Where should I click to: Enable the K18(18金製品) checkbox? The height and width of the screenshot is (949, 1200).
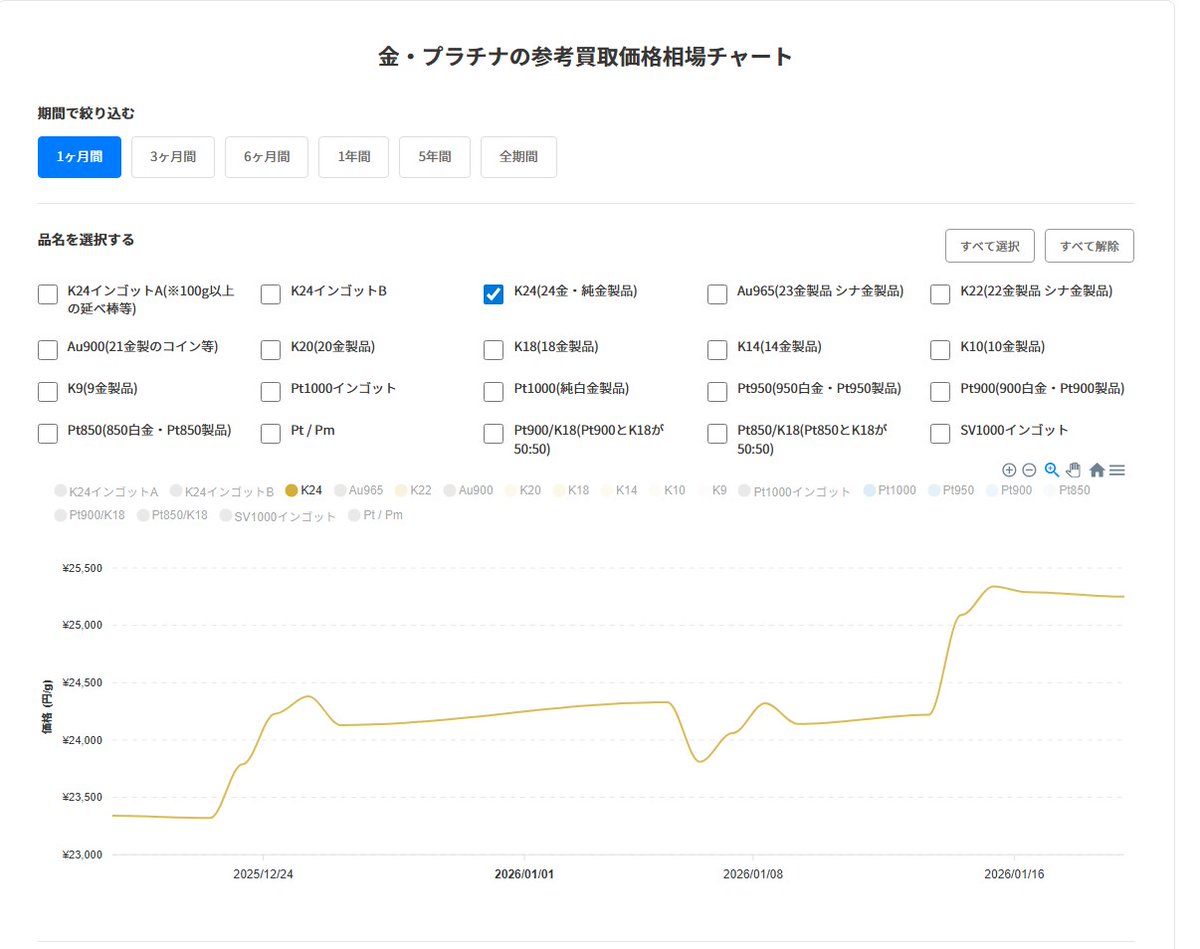click(x=493, y=349)
